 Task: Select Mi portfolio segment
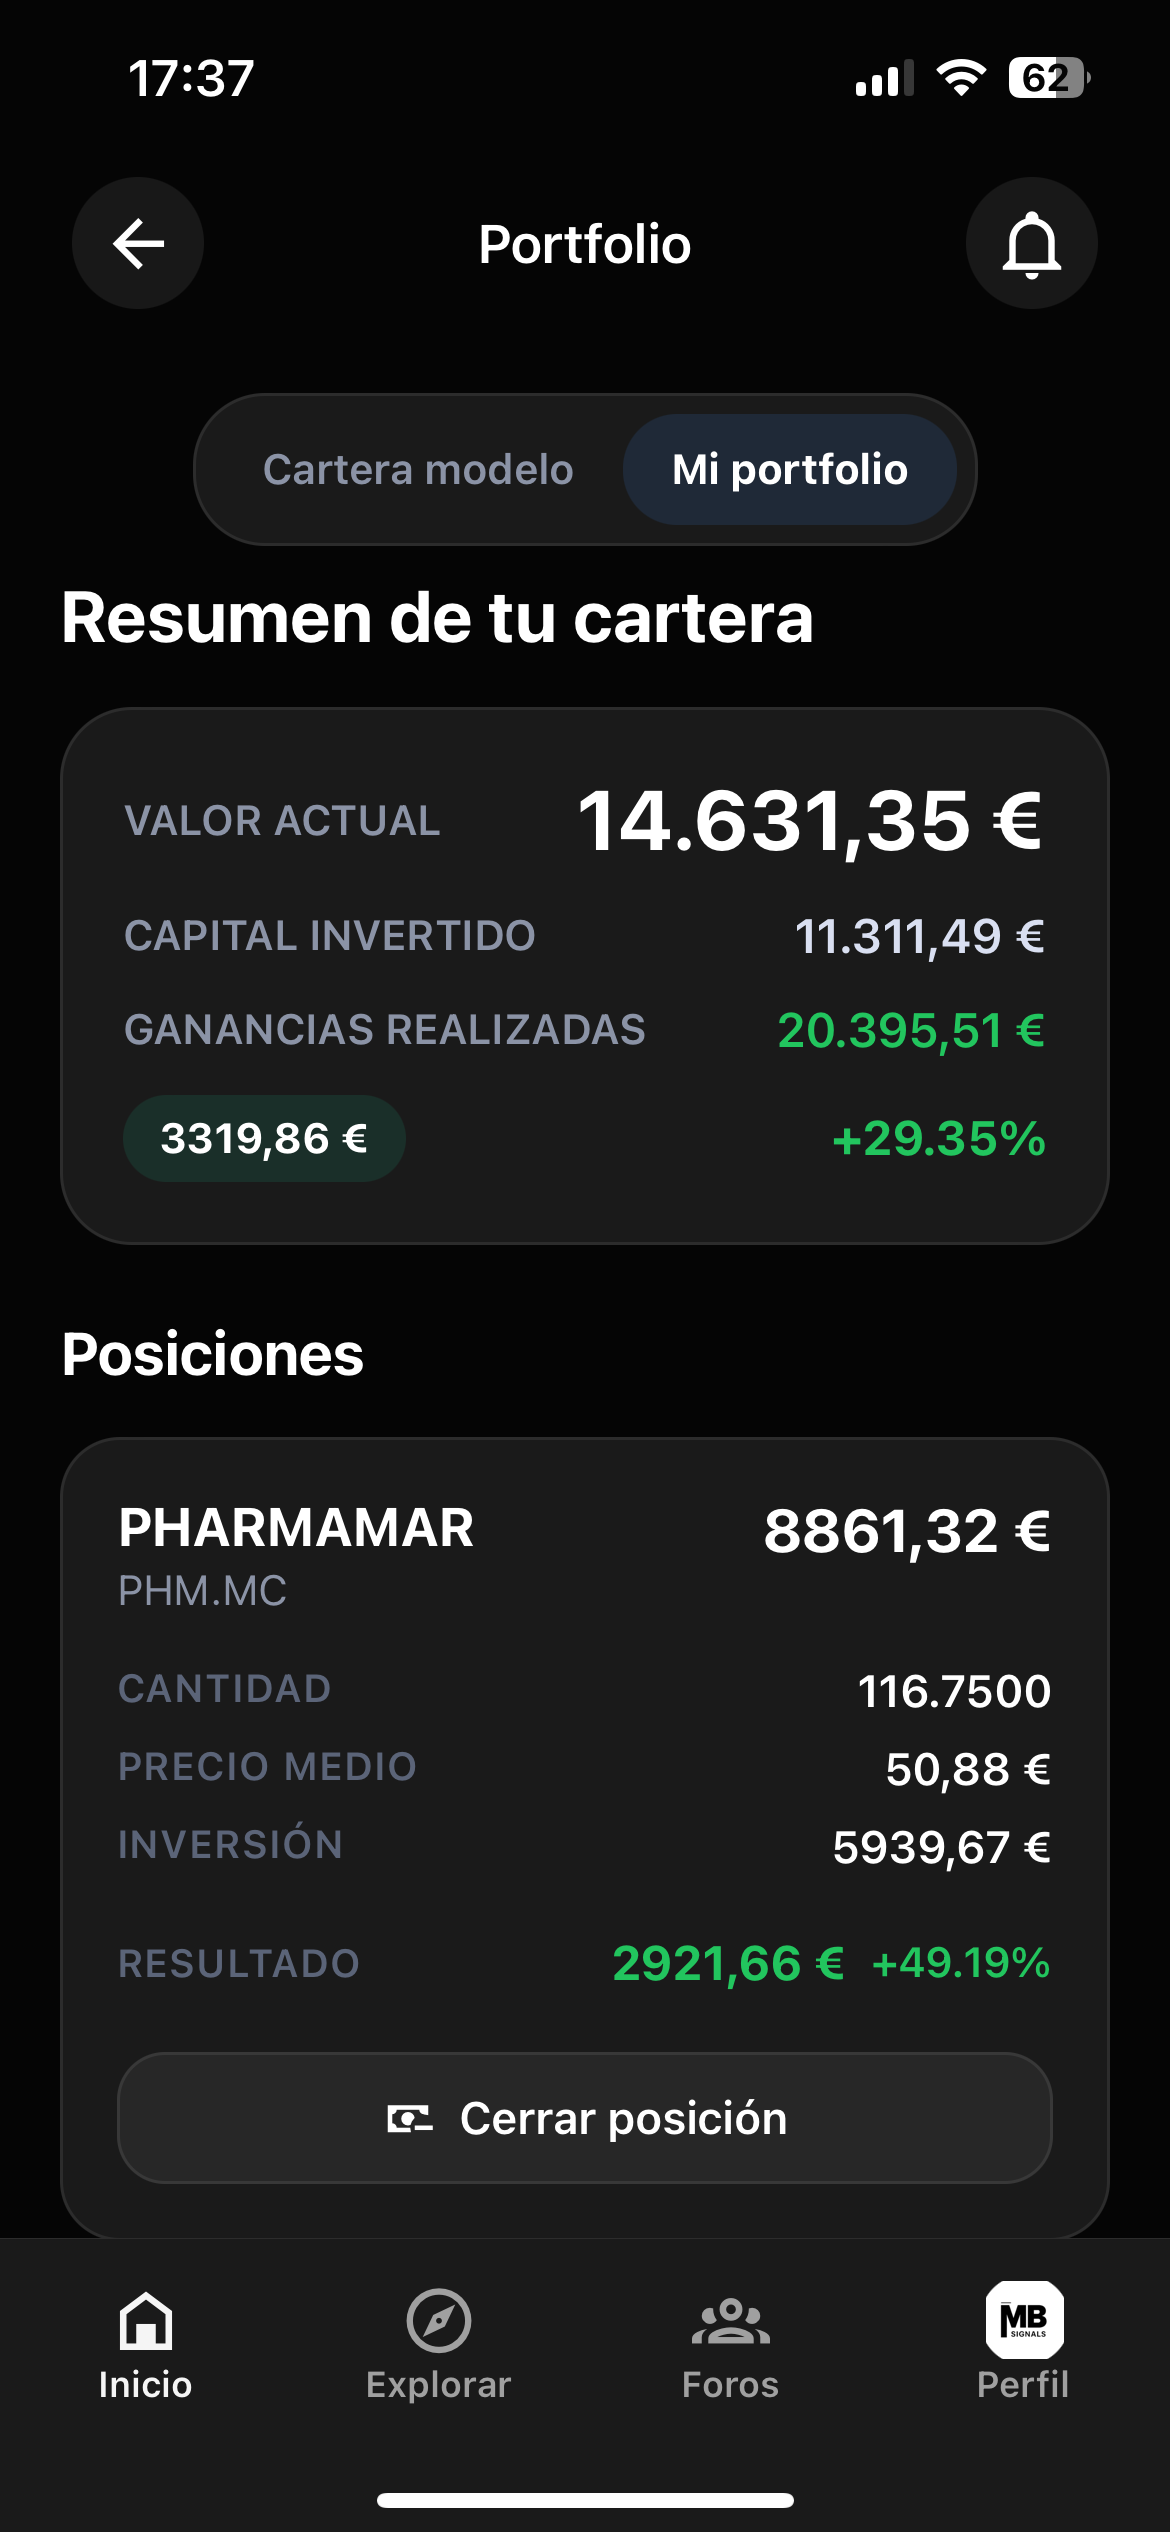pos(790,470)
